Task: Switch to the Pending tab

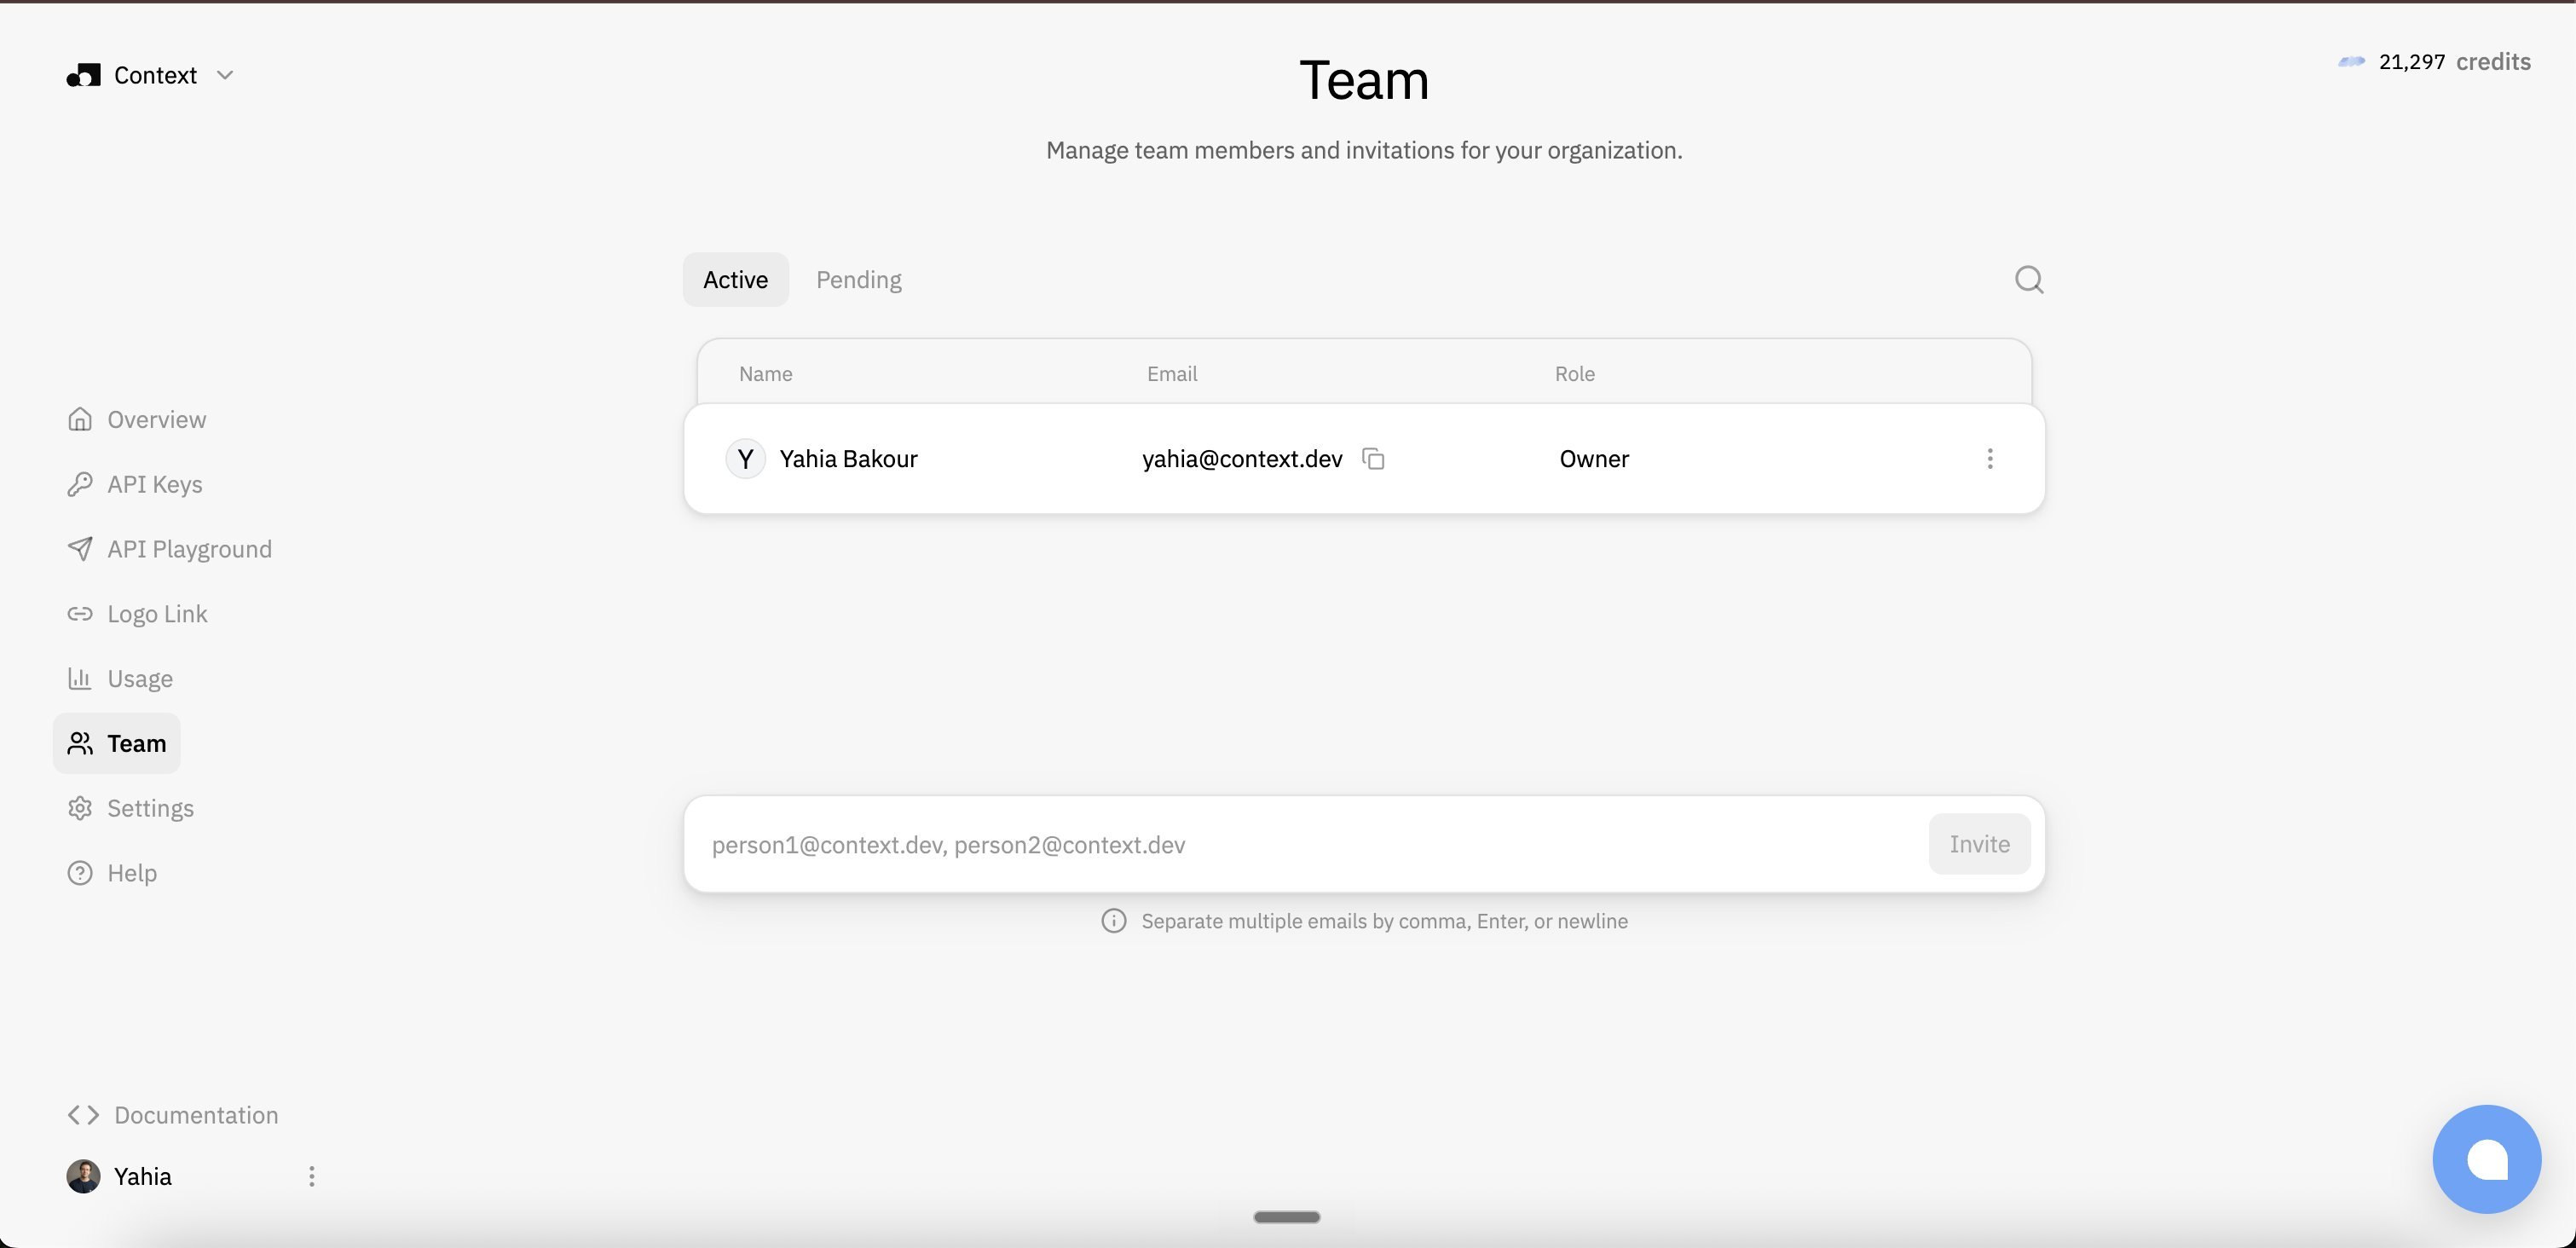Action: coord(859,280)
